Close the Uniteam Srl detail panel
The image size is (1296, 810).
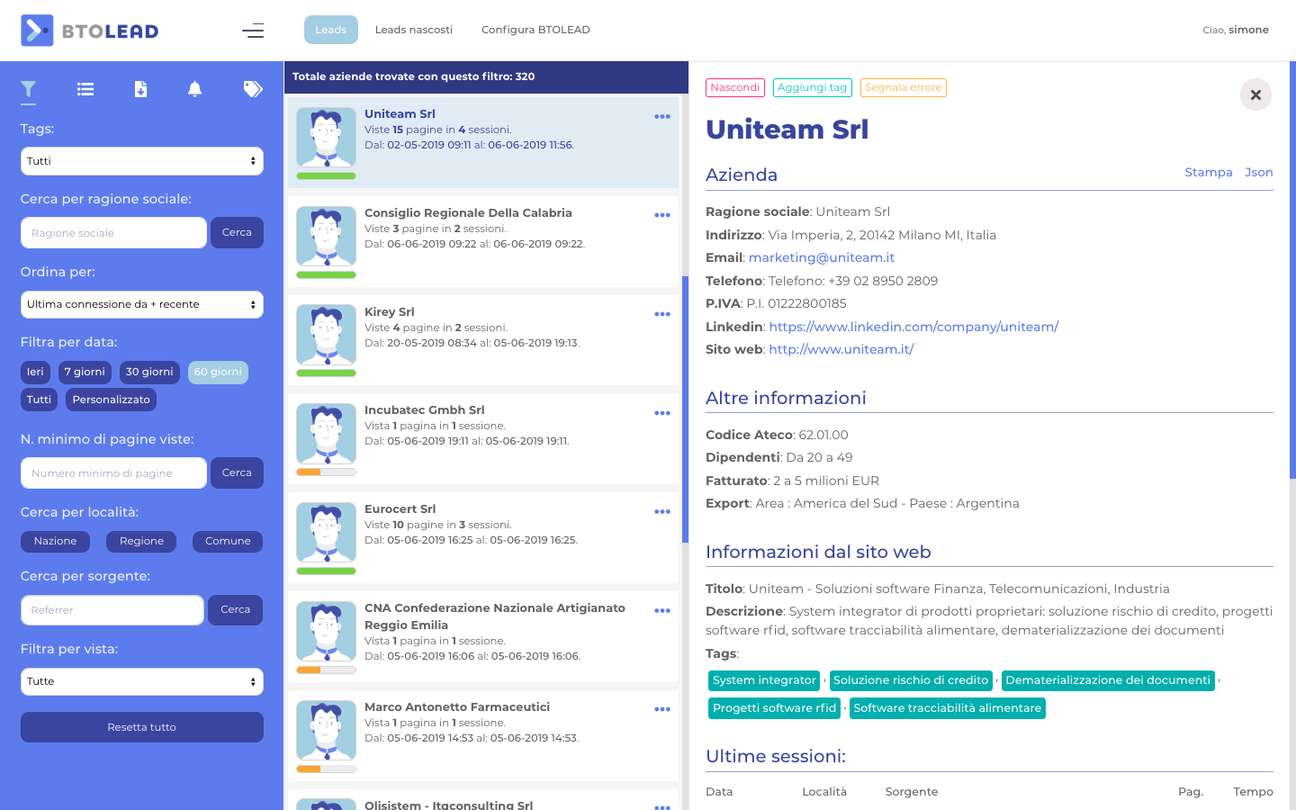point(1255,95)
